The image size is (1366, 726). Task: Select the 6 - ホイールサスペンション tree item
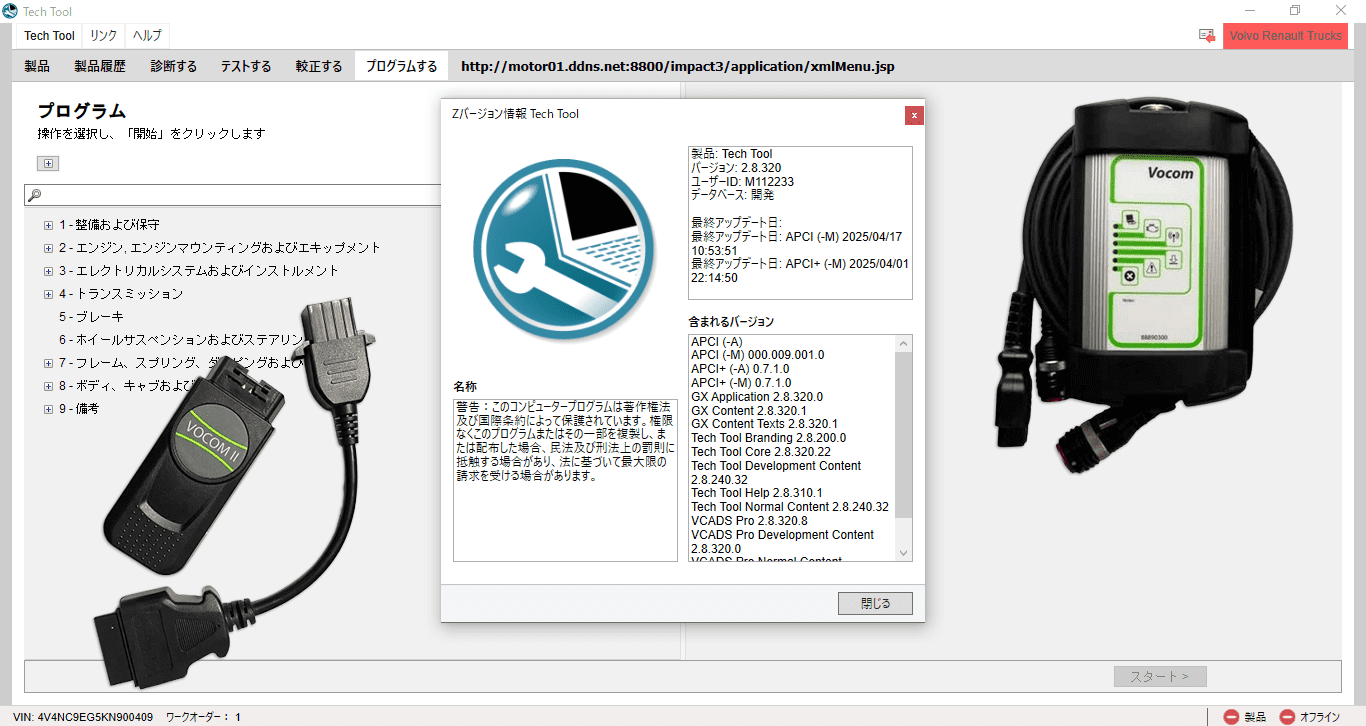tap(180, 340)
